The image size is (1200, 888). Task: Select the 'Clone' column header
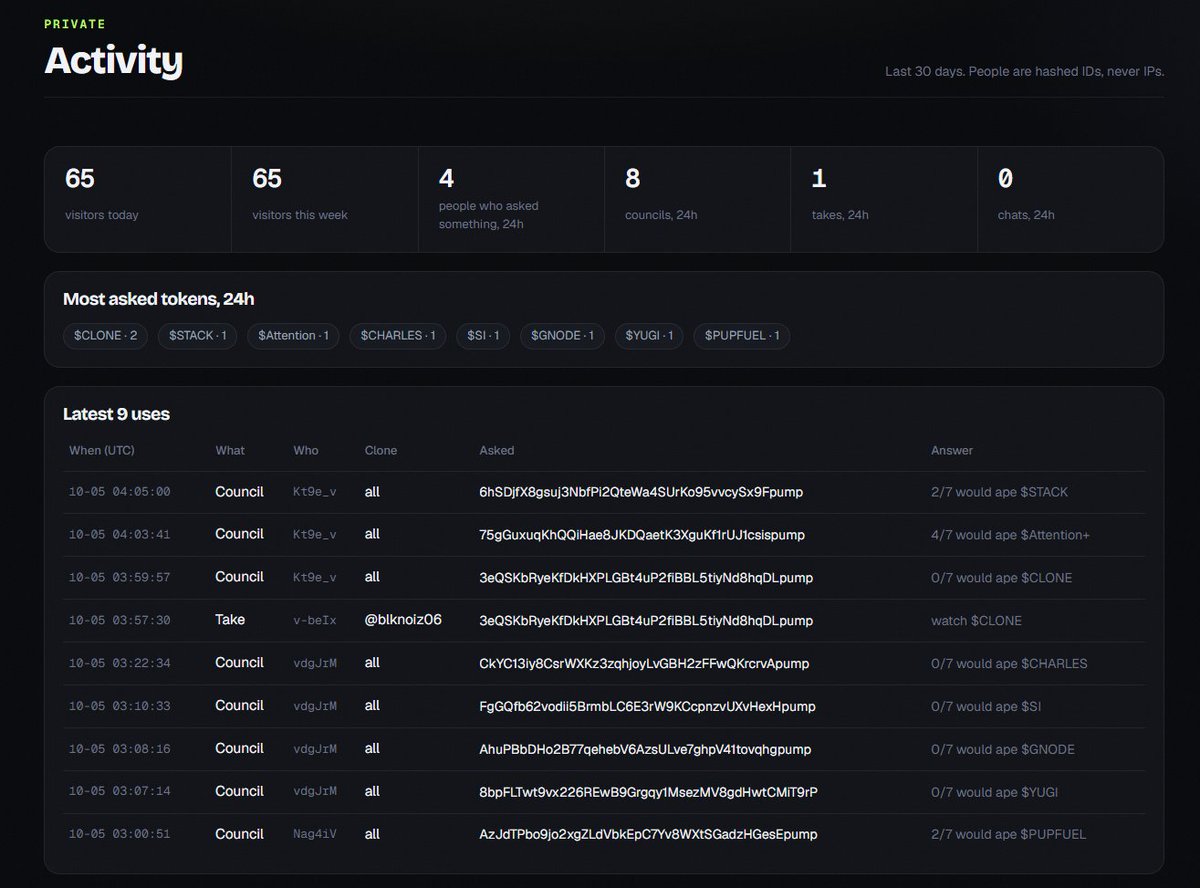pyautogui.click(x=381, y=451)
